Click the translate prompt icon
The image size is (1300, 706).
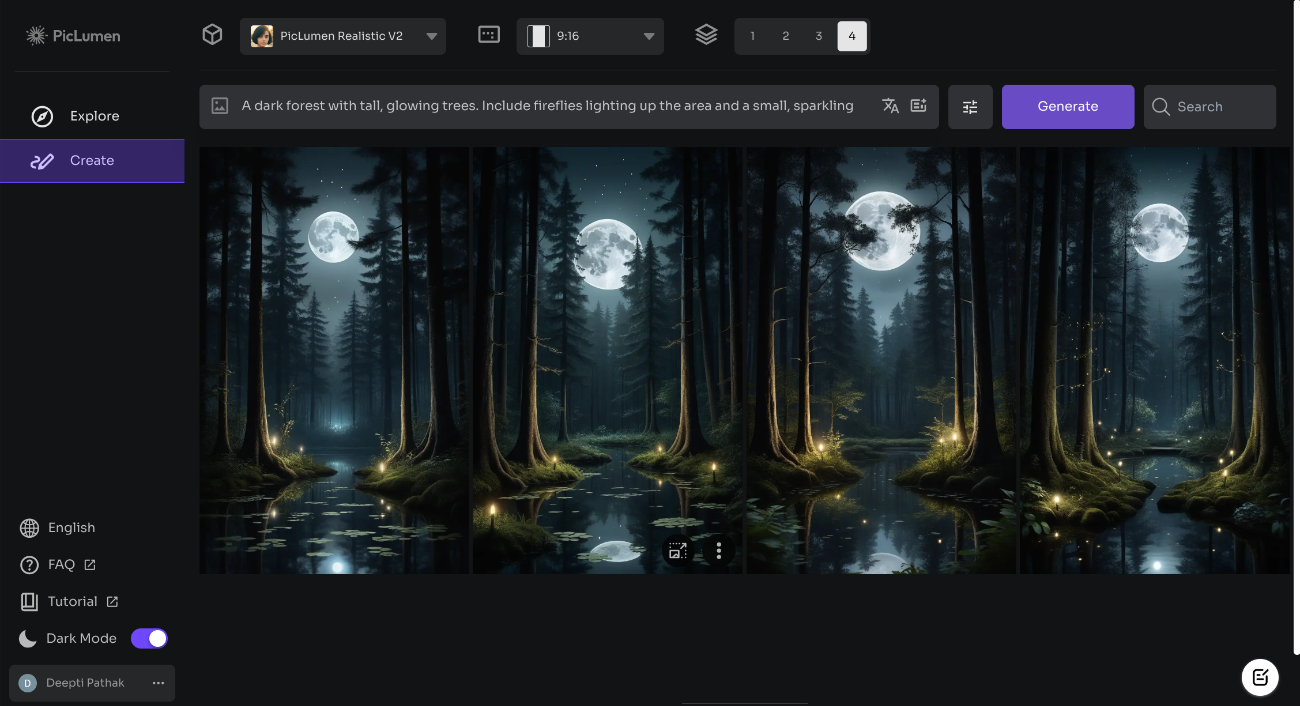coord(890,105)
